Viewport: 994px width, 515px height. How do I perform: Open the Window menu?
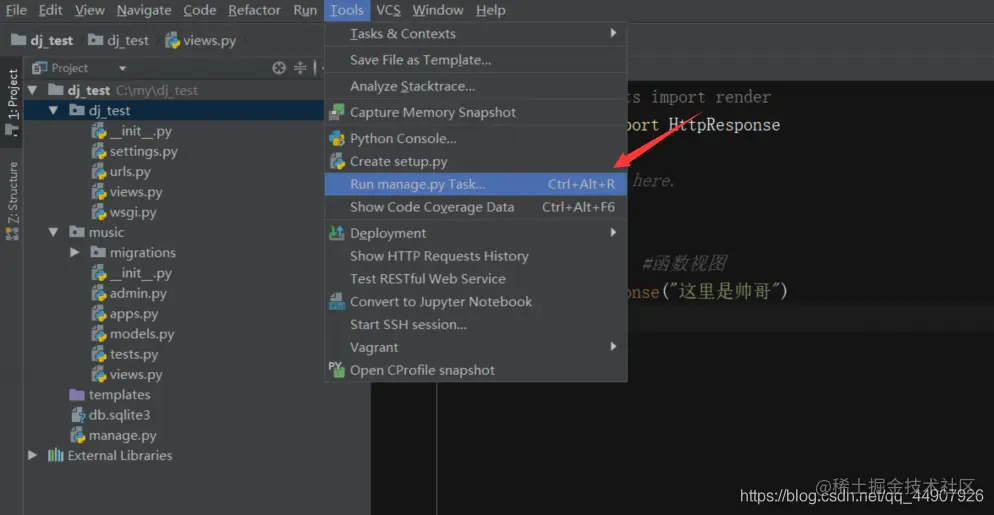click(x=437, y=10)
